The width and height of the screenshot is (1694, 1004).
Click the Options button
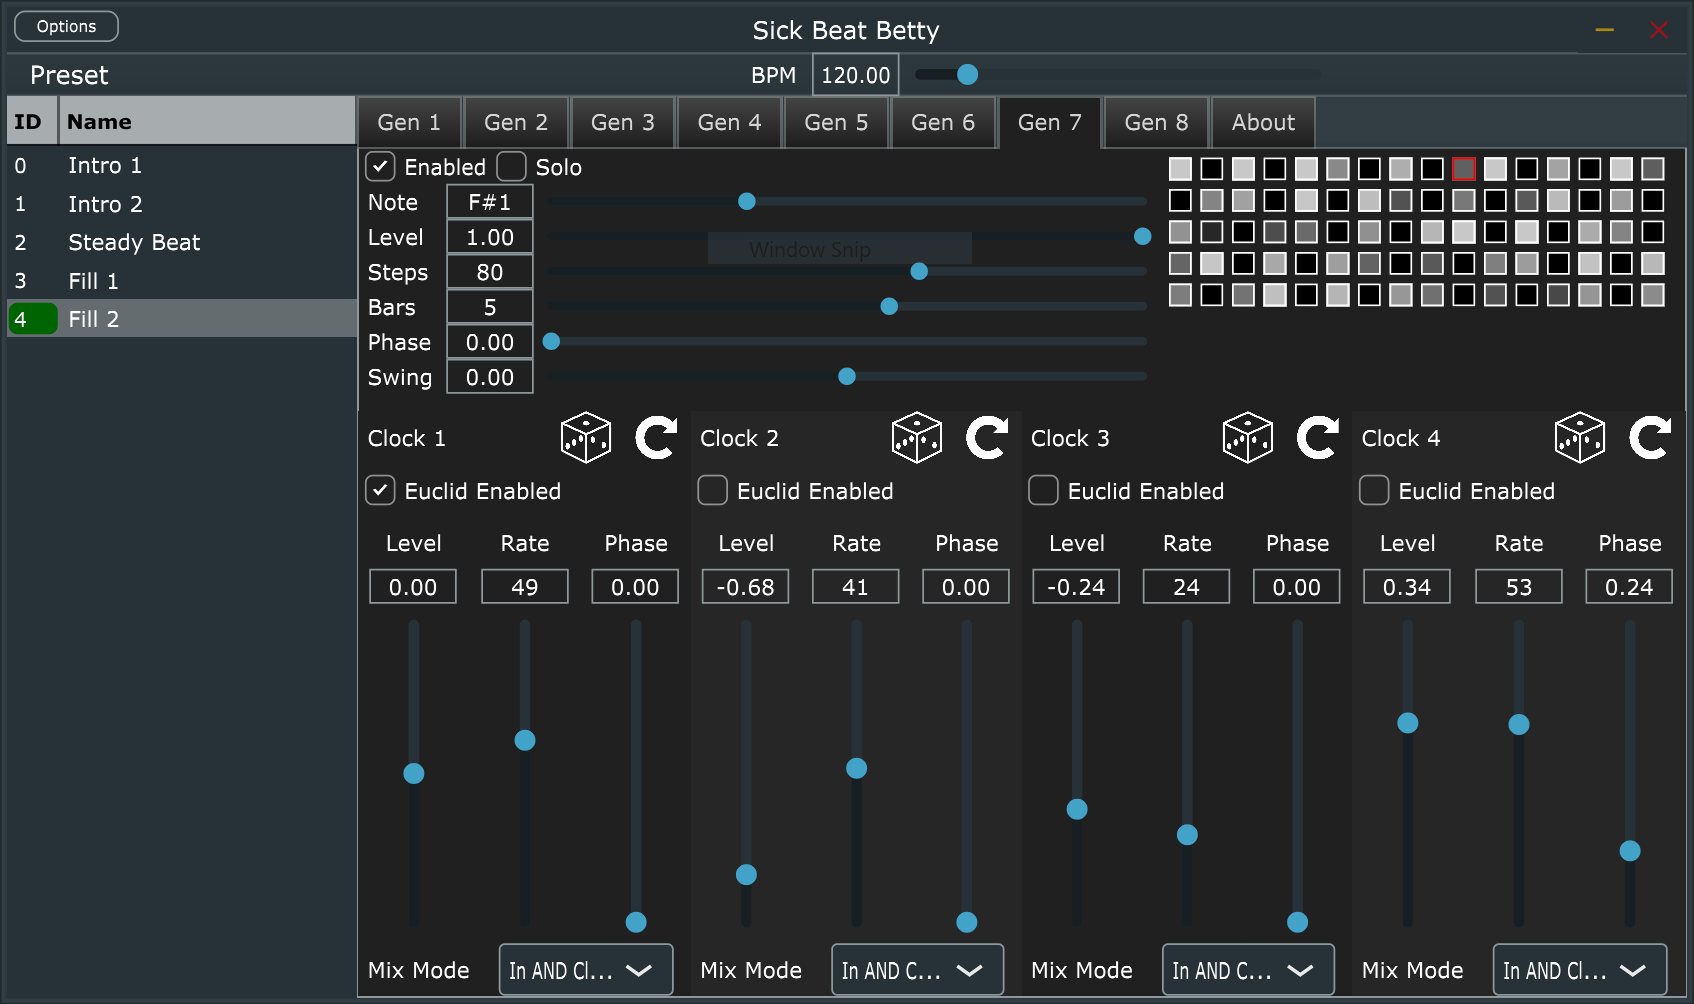click(67, 26)
